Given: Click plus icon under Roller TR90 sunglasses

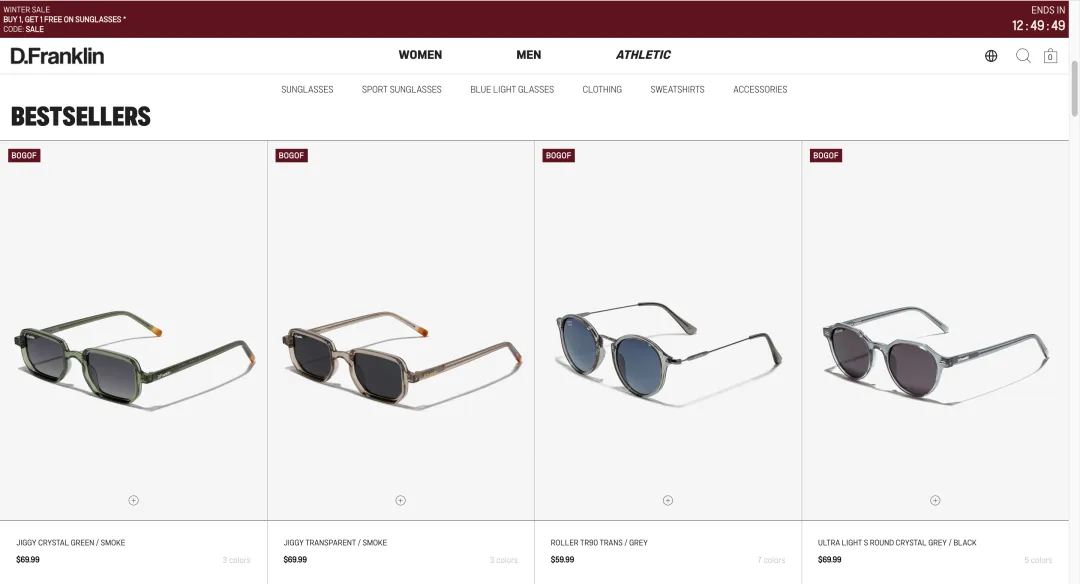Looking at the screenshot, I should coord(667,501).
